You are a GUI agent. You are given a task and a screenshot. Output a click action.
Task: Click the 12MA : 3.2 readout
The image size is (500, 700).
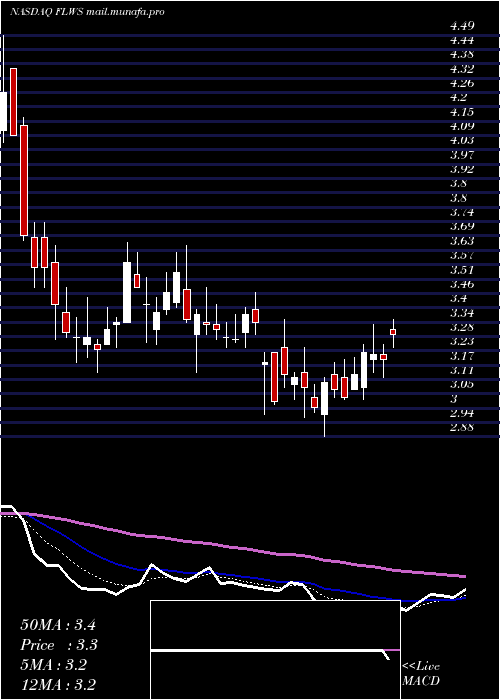59,685
